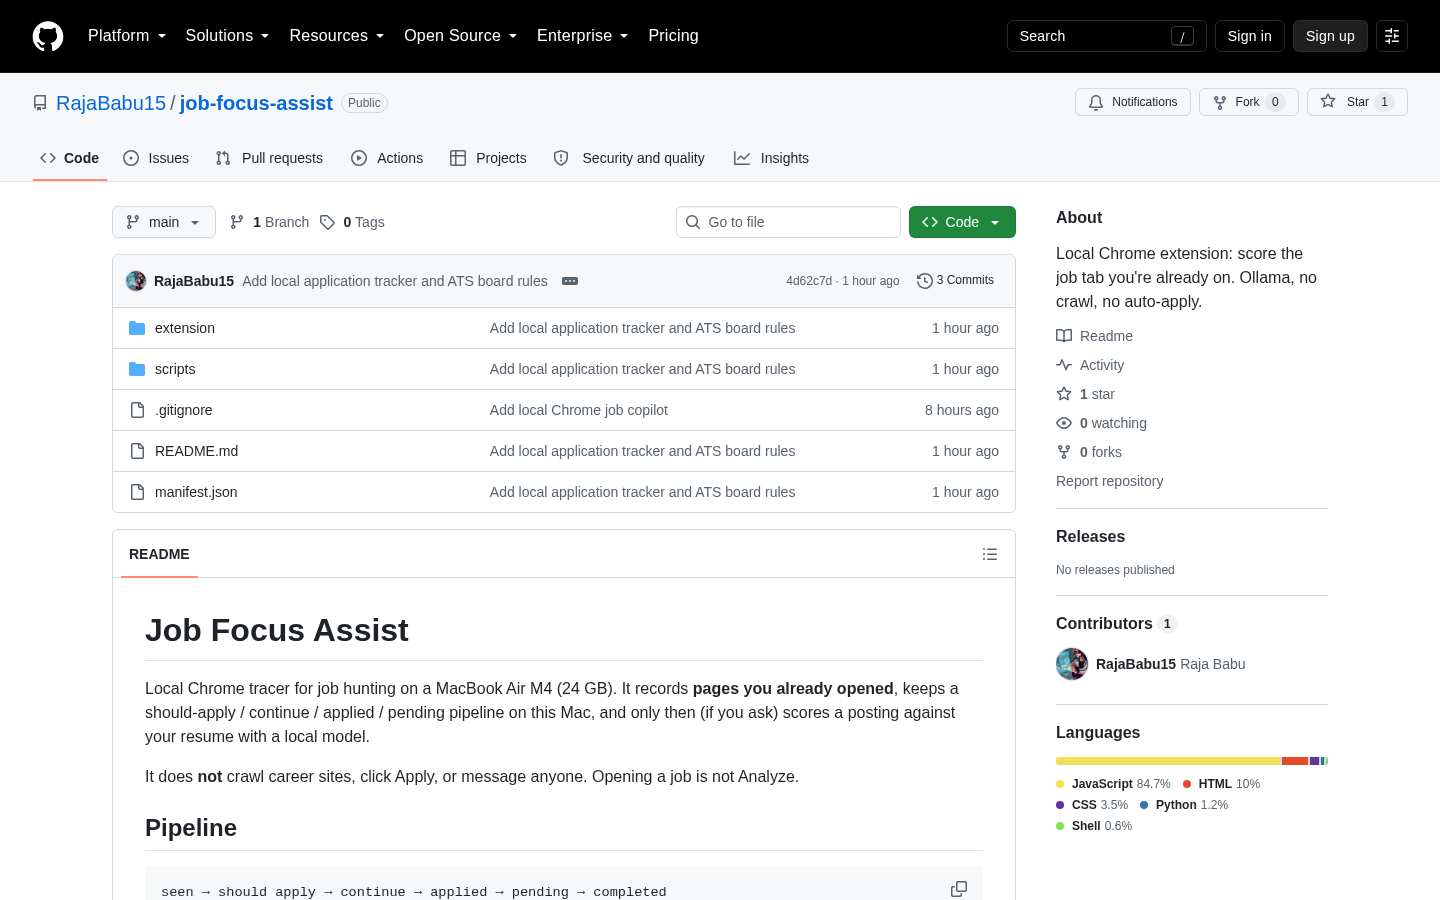Open the README outline list icon

coord(990,554)
